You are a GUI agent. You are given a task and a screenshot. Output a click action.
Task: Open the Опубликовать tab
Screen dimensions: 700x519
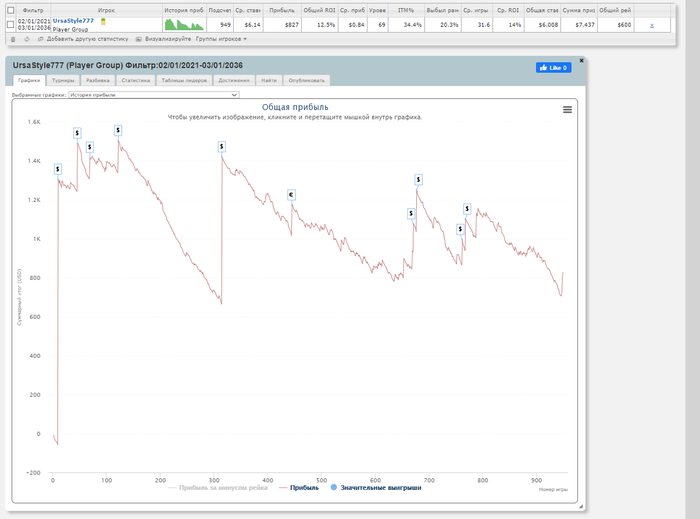tap(306, 80)
